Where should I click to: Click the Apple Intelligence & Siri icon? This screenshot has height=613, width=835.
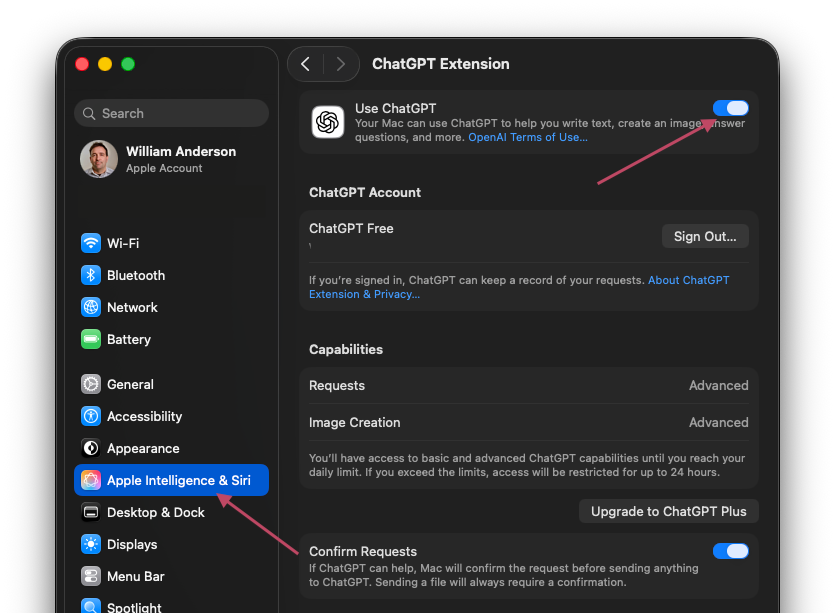91,480
